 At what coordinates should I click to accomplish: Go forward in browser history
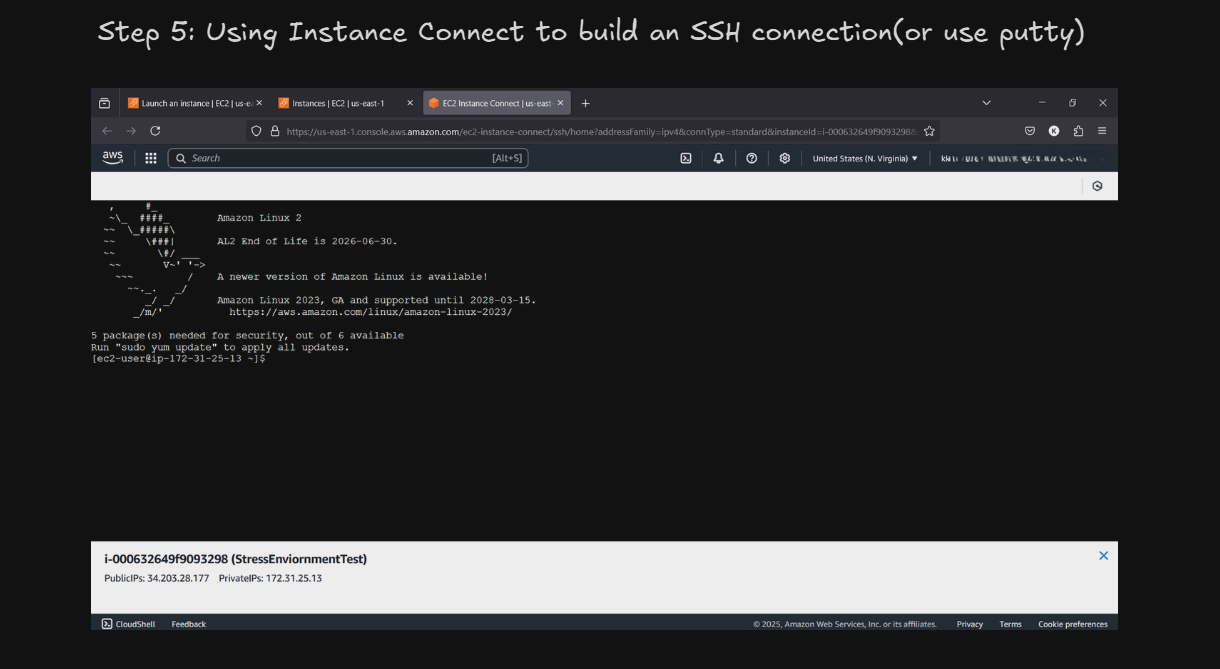131,131
